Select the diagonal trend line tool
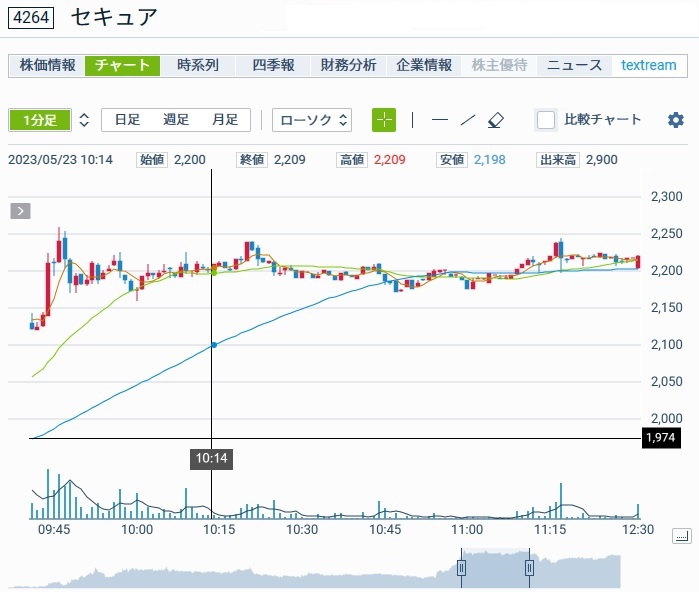Screen dimensions: 699x592 [467, 120]
